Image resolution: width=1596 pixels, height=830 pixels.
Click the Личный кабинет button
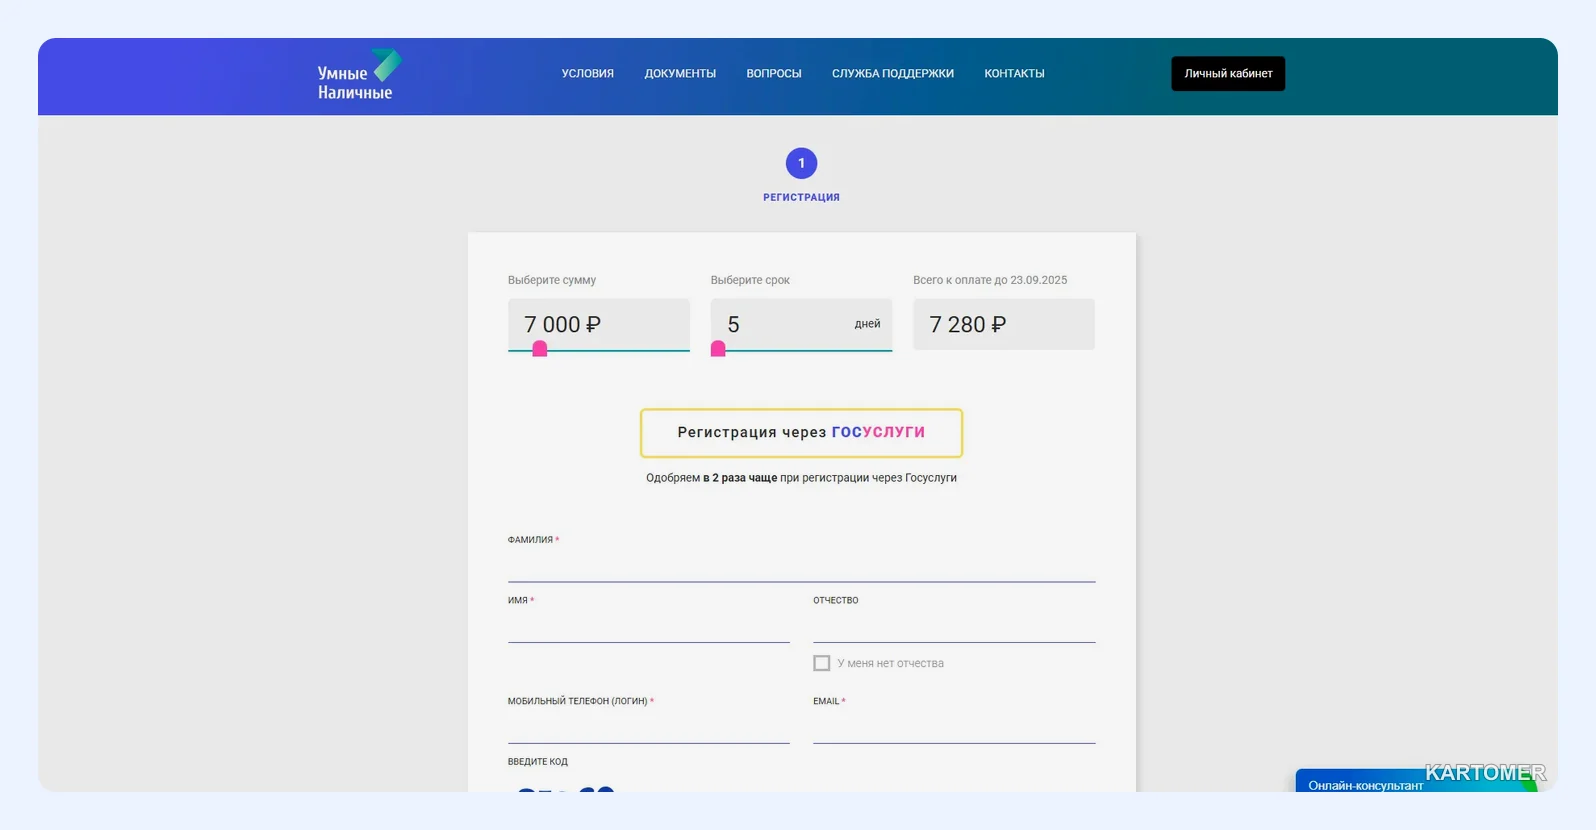[x=1228, y=74]
